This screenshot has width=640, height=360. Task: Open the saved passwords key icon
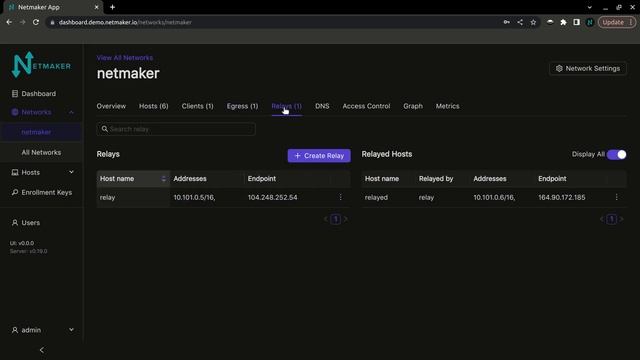(x=507, y=22)
